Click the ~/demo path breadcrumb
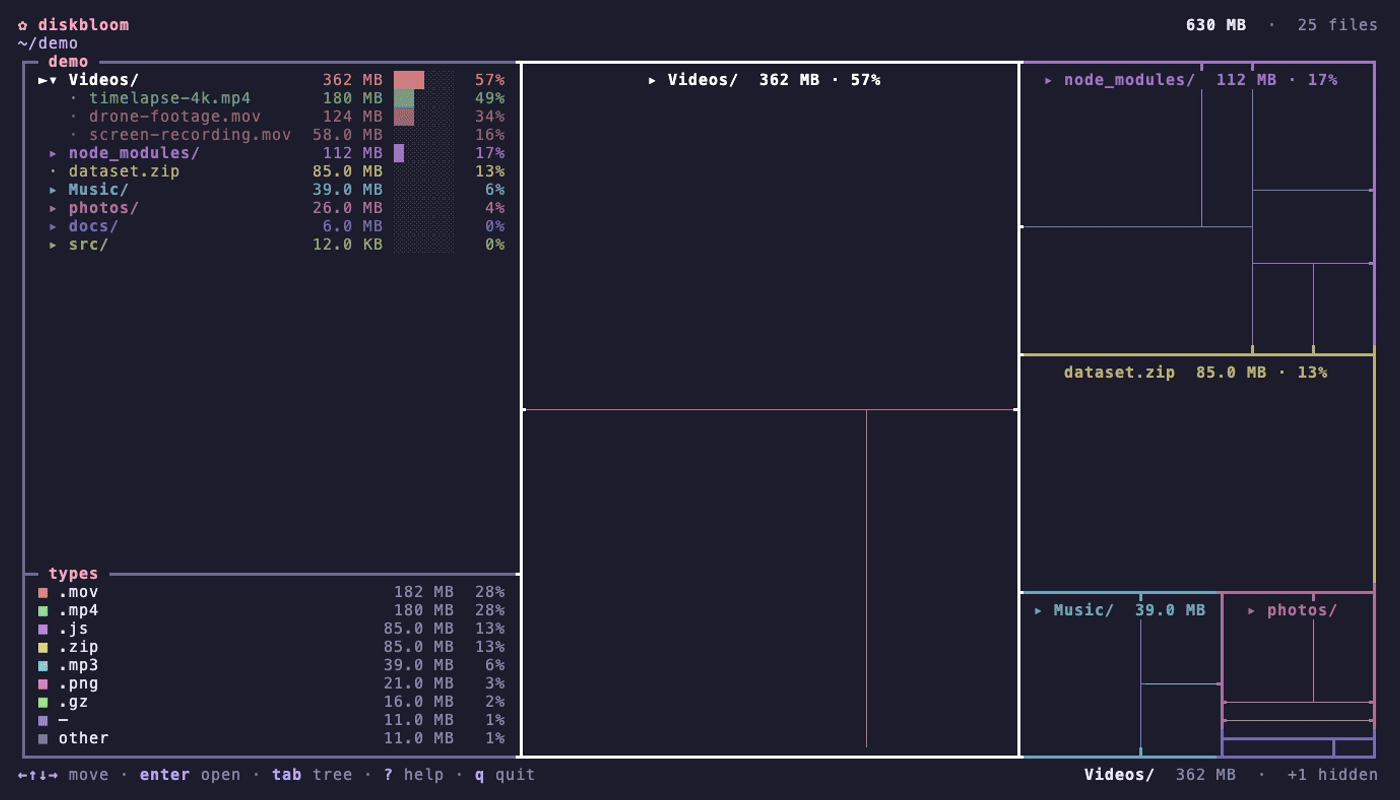The image size is (1400, 800). click(48, 43)
